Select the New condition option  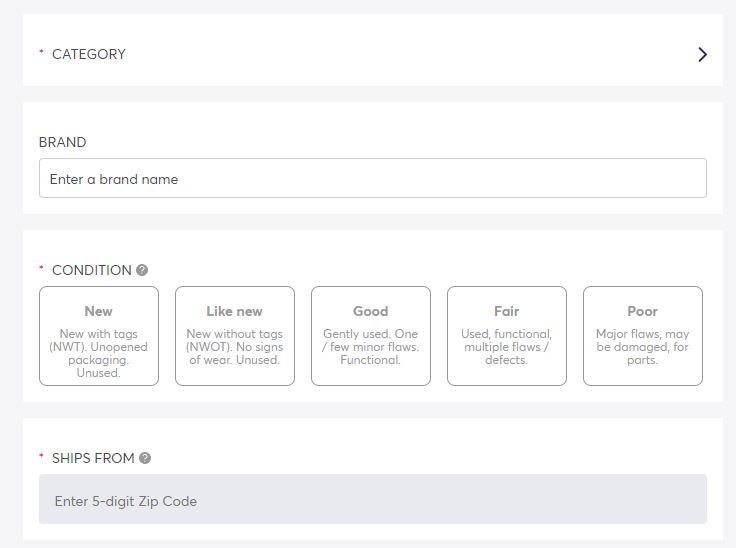pos(99,336)
